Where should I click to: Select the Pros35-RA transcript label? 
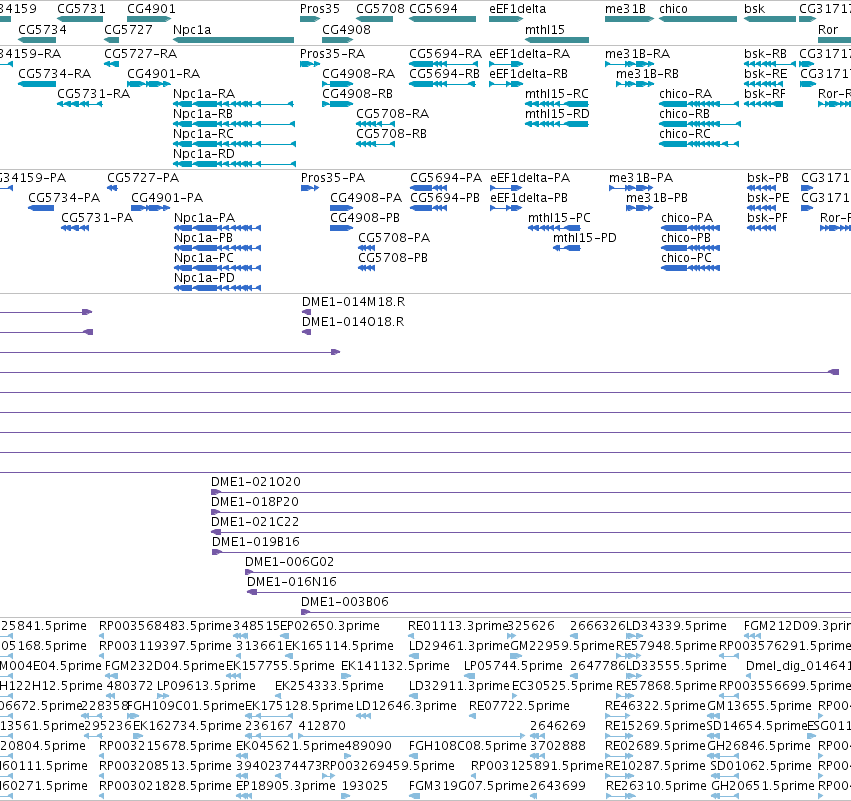[333, 54]
